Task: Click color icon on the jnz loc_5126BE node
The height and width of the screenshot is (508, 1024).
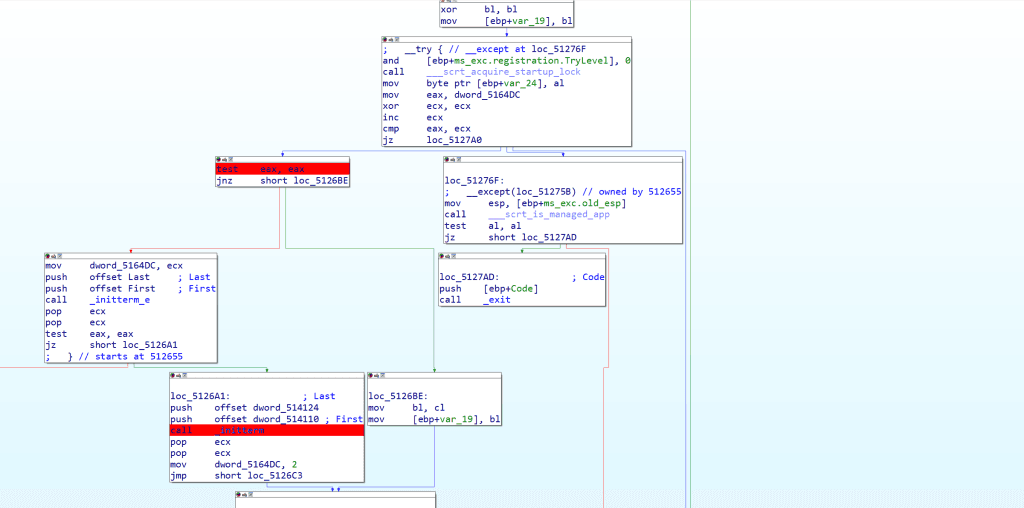Action: (219, 159)
